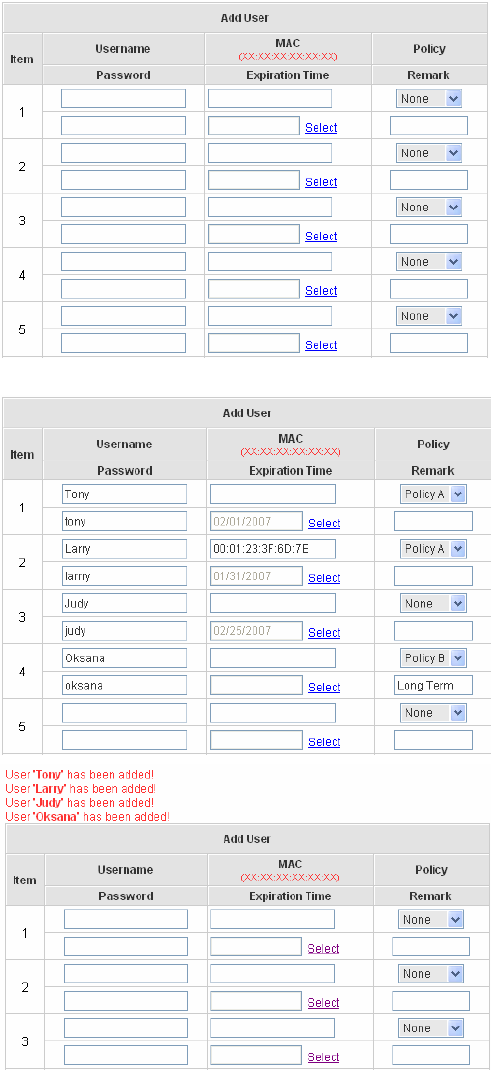Click Select link in Oksana's expiration row

coord(324,686)
